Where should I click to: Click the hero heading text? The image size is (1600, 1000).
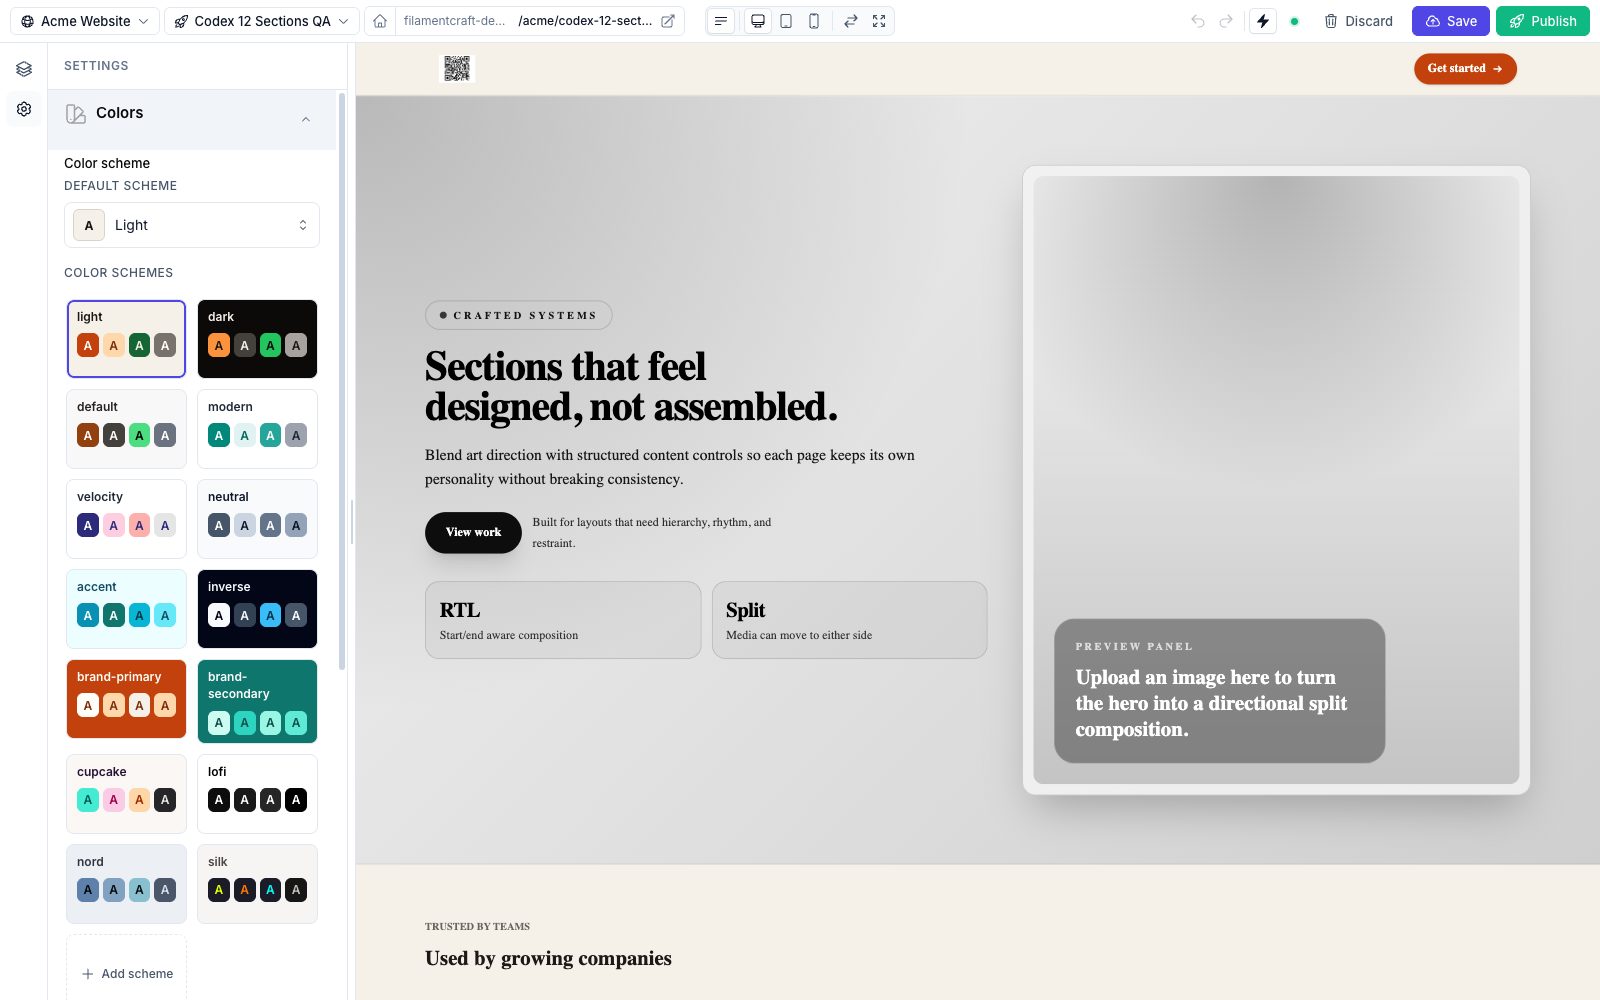pyautogui.click(x=631, y=387)
